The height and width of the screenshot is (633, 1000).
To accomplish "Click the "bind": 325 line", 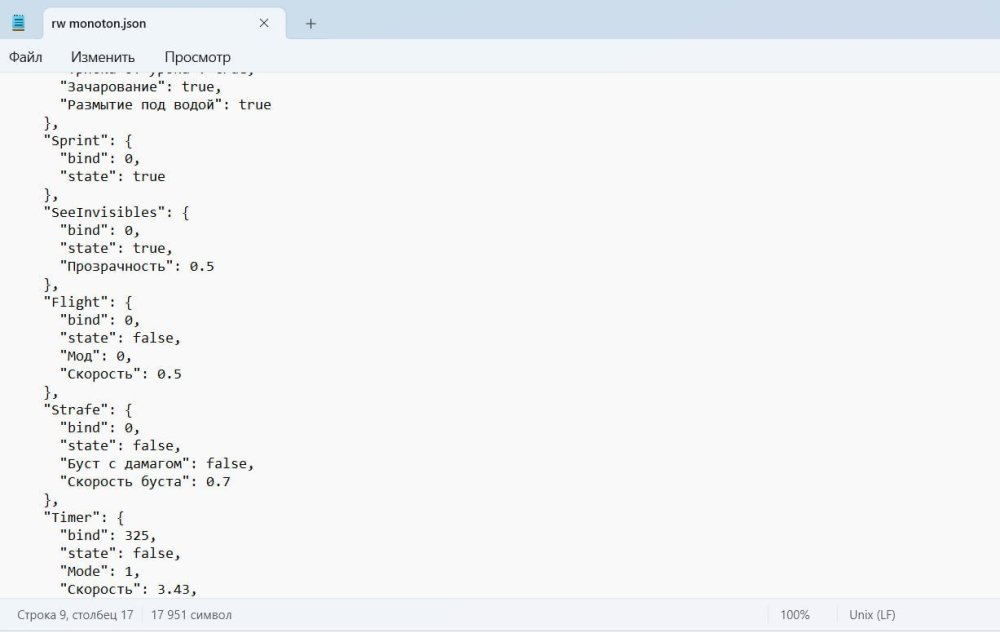I will coord(108,535).
